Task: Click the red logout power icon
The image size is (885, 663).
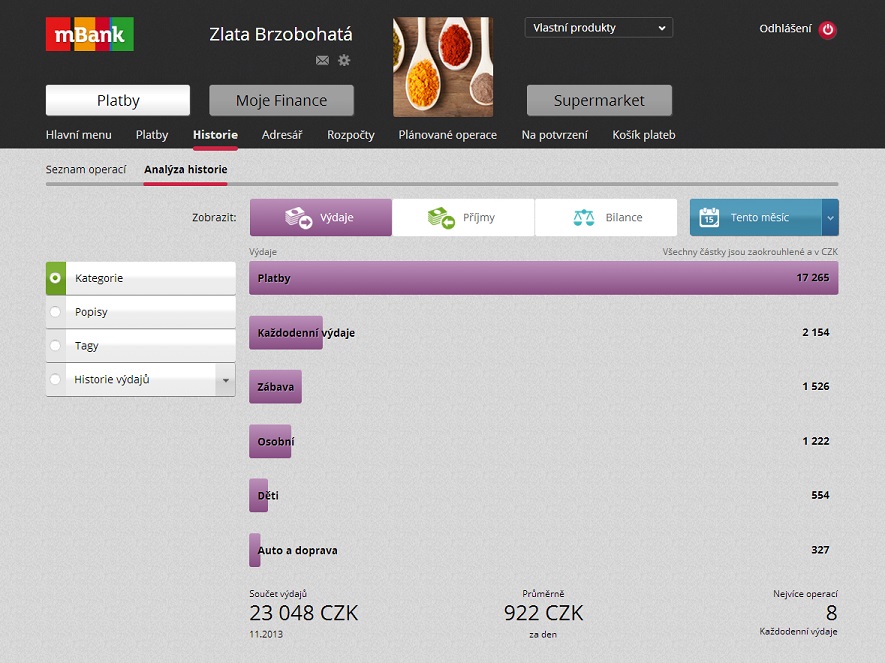Action: click(x=827, y=29)
